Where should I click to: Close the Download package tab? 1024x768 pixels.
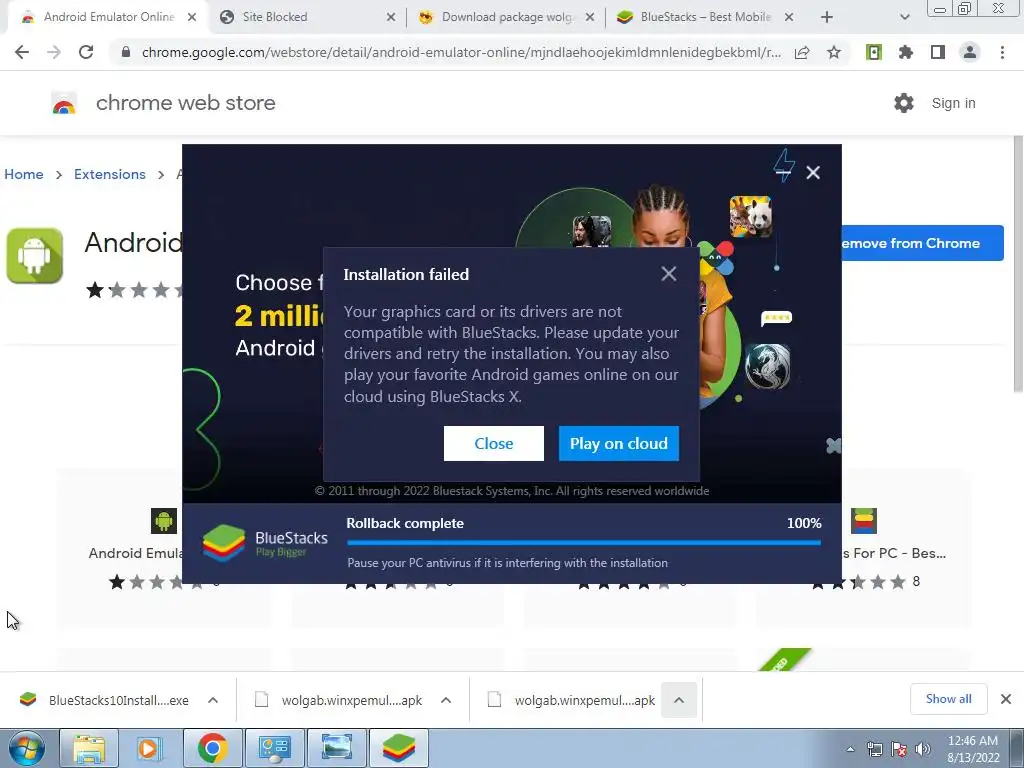point(590,17)
